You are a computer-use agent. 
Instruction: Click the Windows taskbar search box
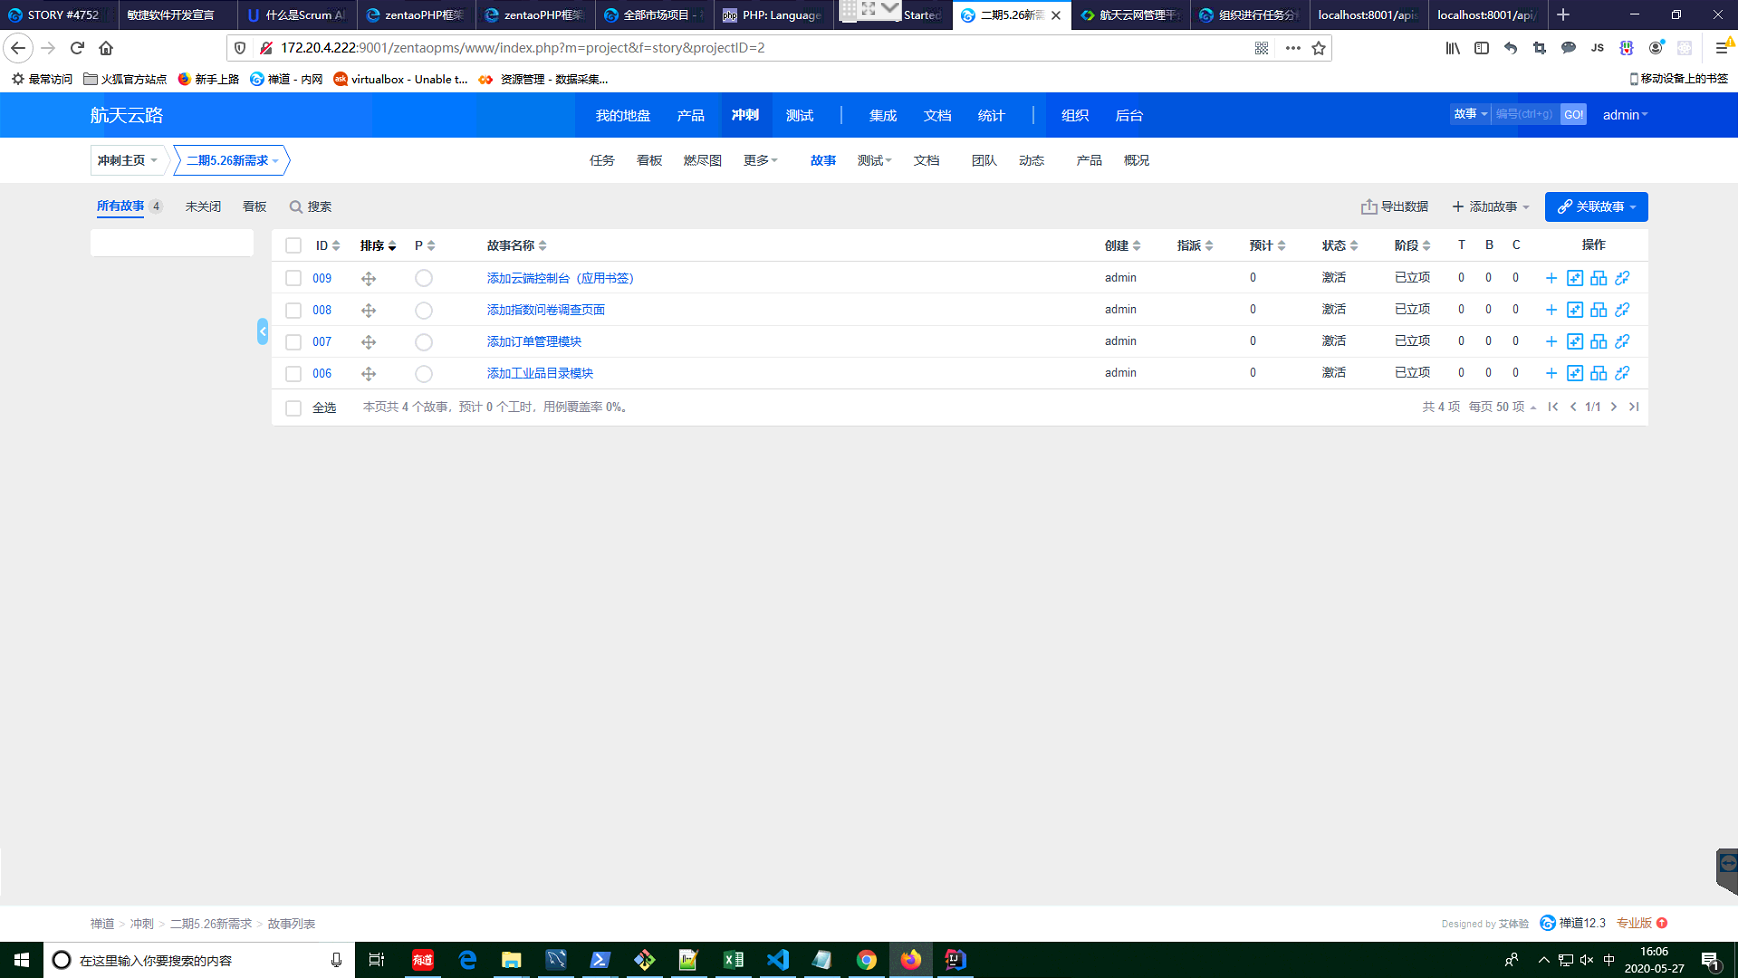coord(198,960)
